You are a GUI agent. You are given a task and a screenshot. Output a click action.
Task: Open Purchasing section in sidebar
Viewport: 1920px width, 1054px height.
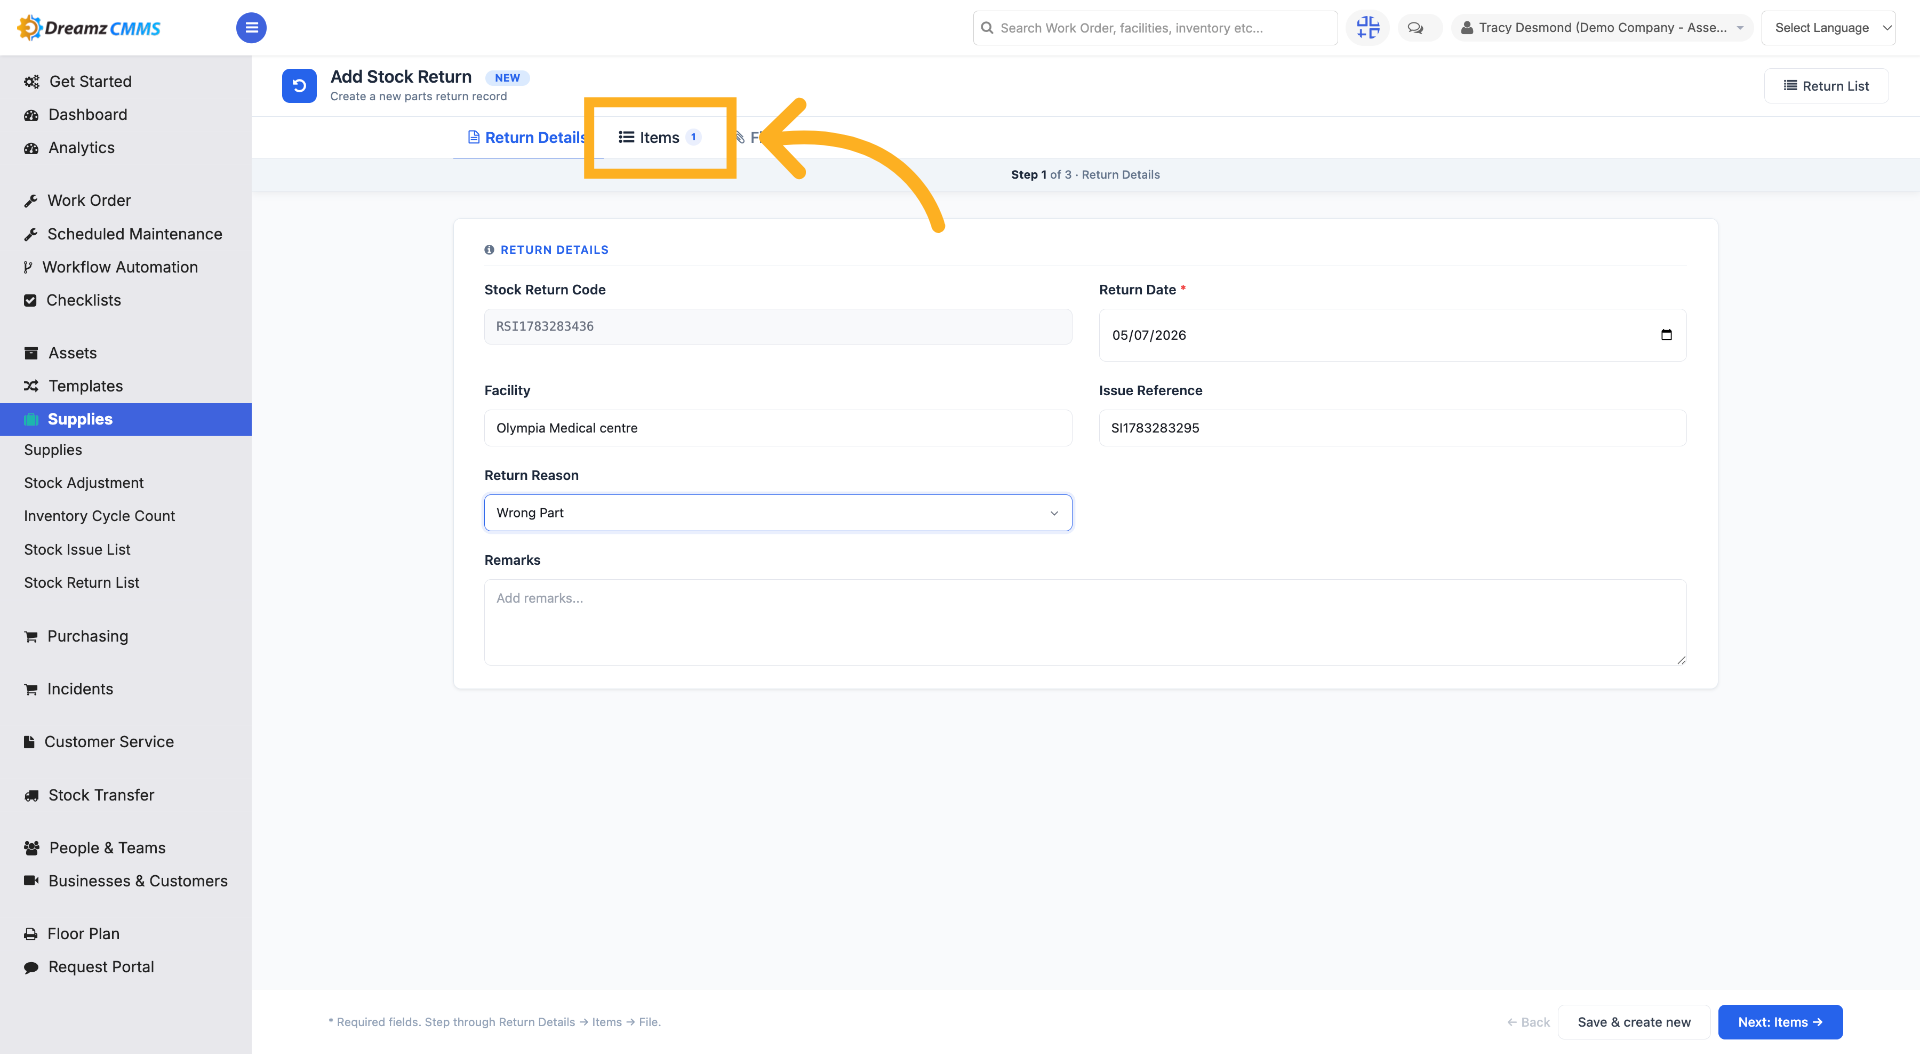point(87,636)
